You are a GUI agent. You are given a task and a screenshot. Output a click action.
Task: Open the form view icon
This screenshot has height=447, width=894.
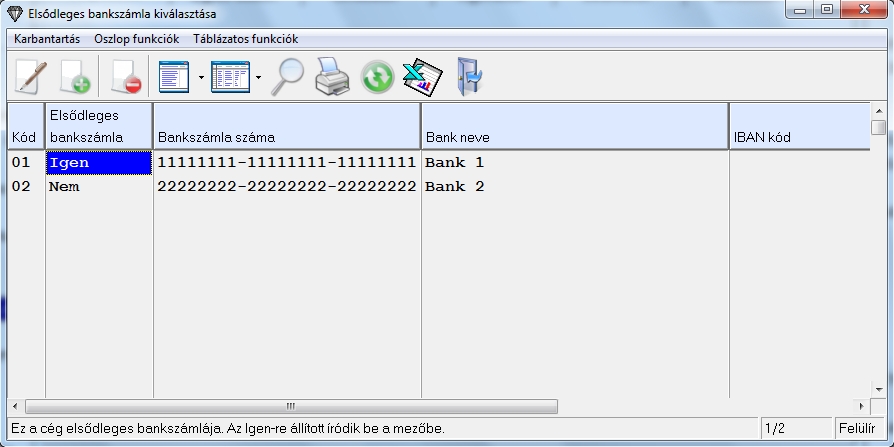coord(174,77)
